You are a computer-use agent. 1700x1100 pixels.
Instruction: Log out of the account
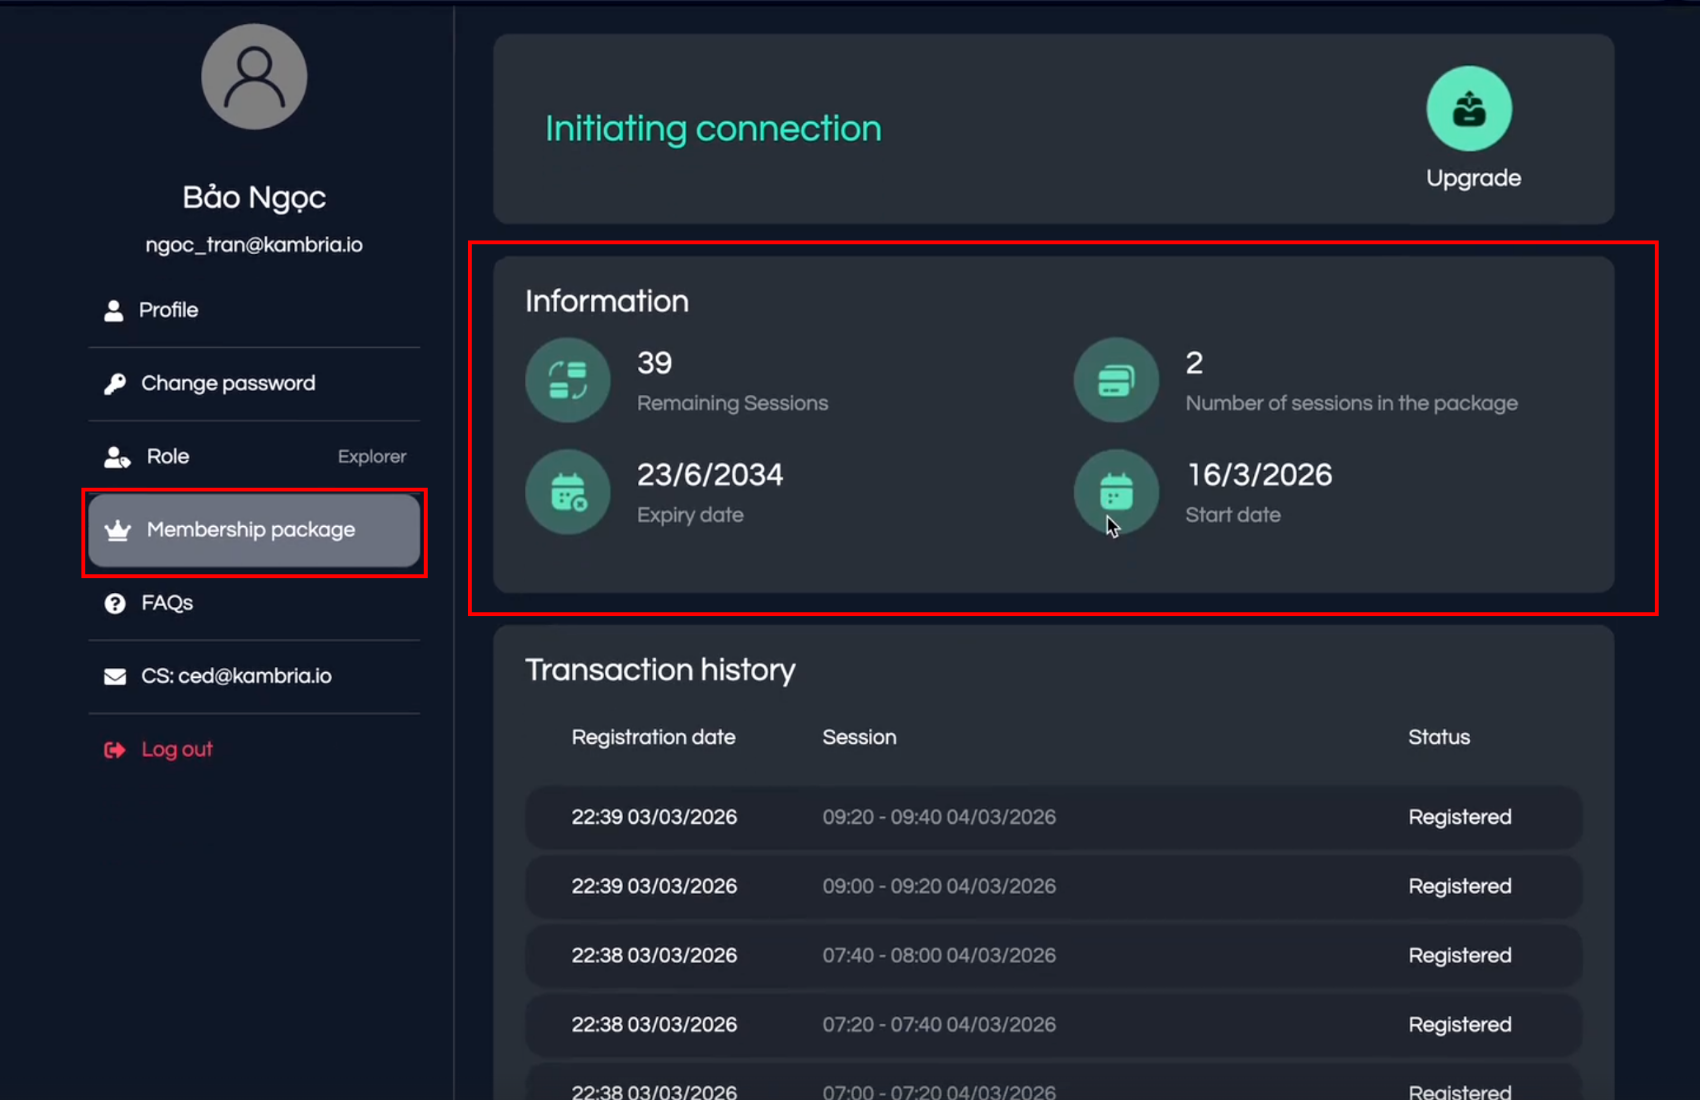[x=176, y=750]
